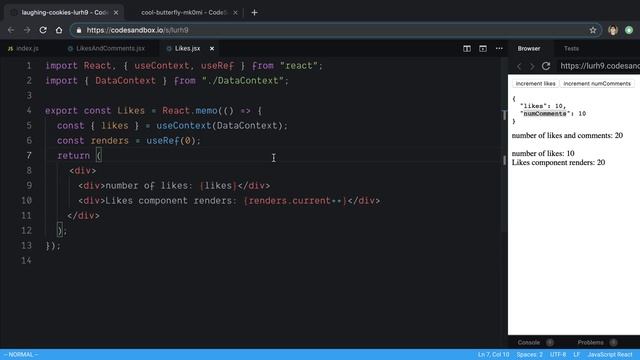Click renders.current++ expression on line 10

(295, 201)
